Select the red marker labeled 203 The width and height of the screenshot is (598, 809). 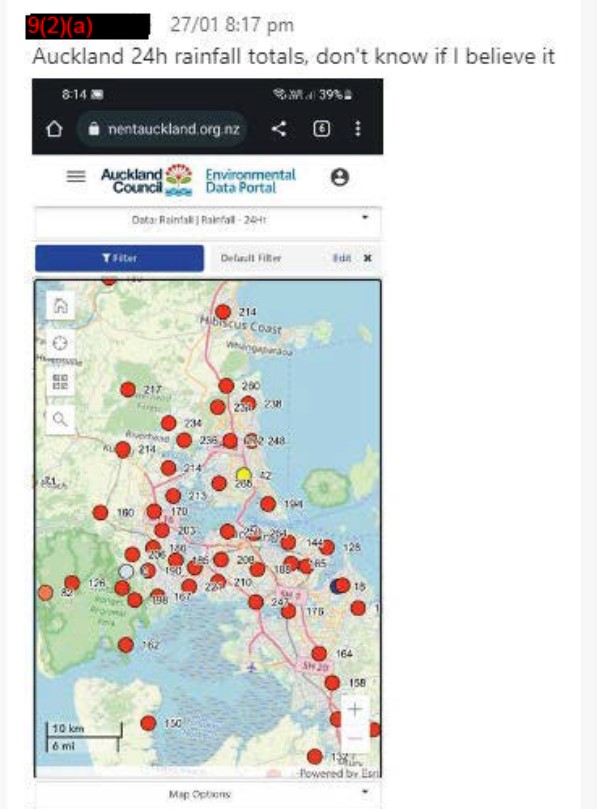(x=162, y=530)
